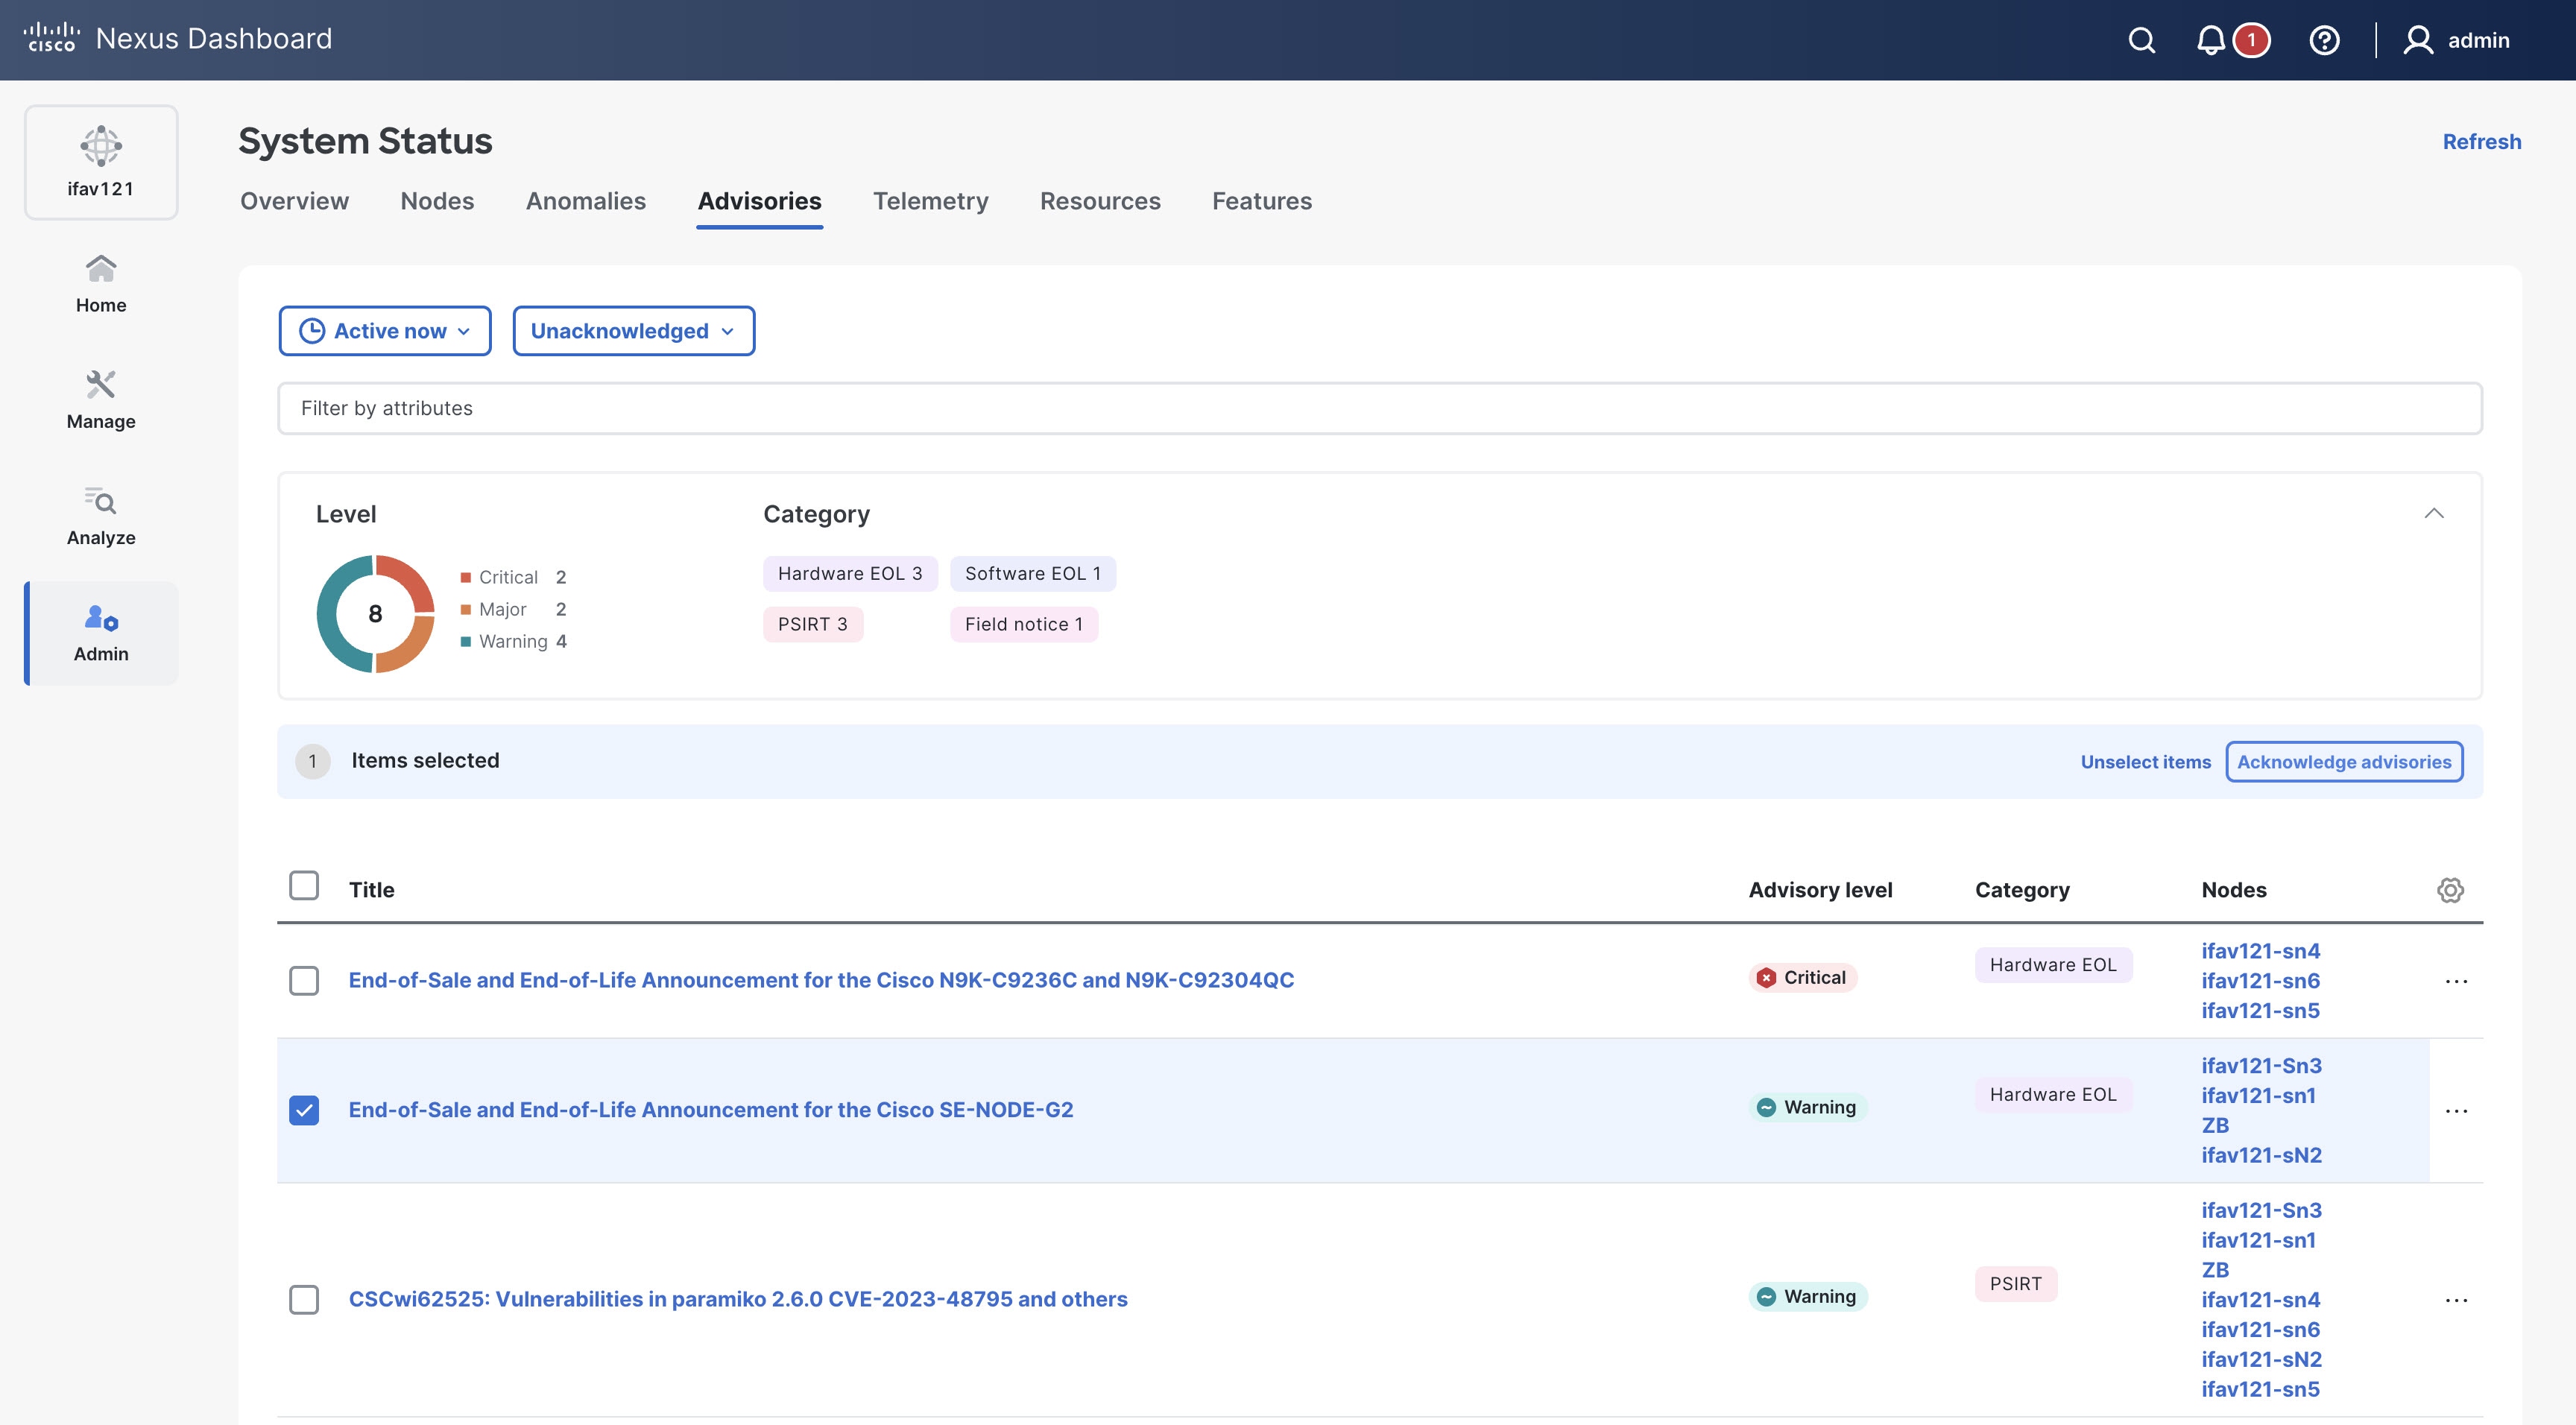Click the red notification count badge

(x=2251, y=40)
